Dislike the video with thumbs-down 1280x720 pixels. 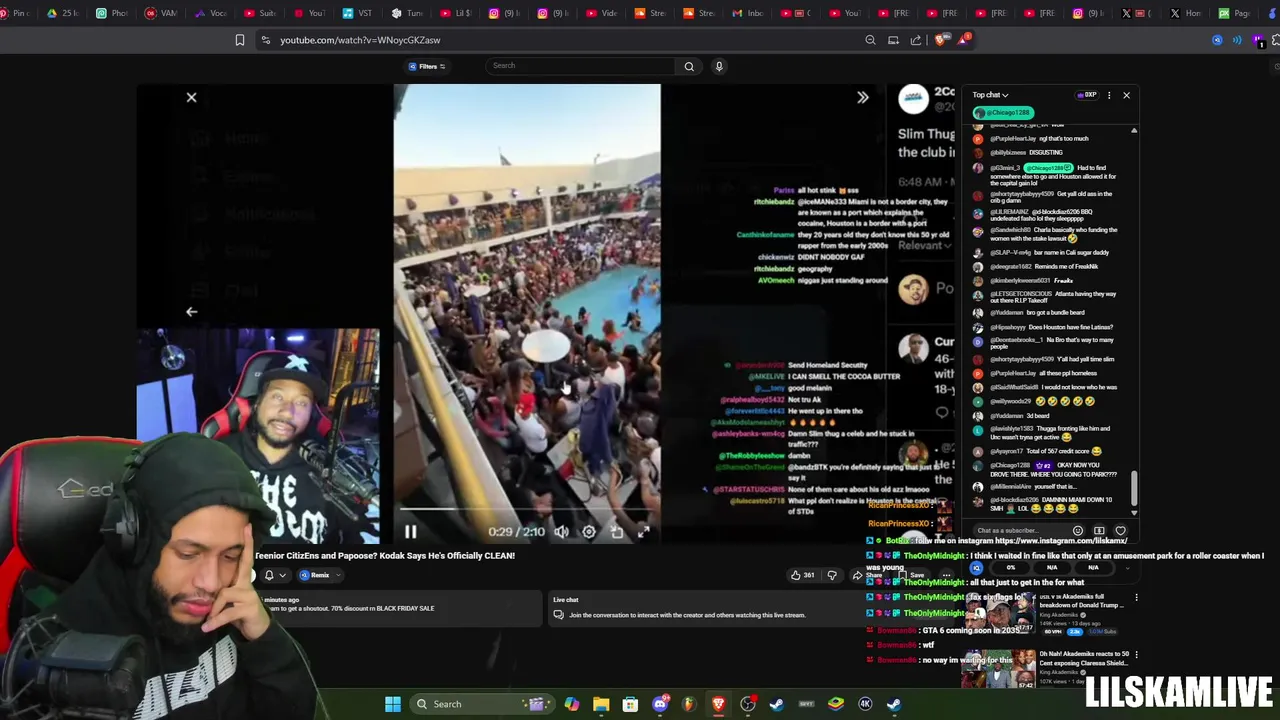(831, 575)
